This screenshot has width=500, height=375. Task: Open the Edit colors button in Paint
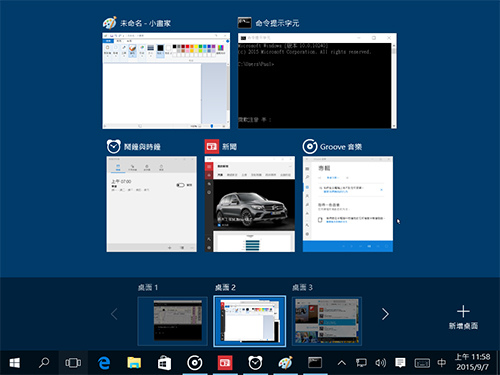click(221, 49)
